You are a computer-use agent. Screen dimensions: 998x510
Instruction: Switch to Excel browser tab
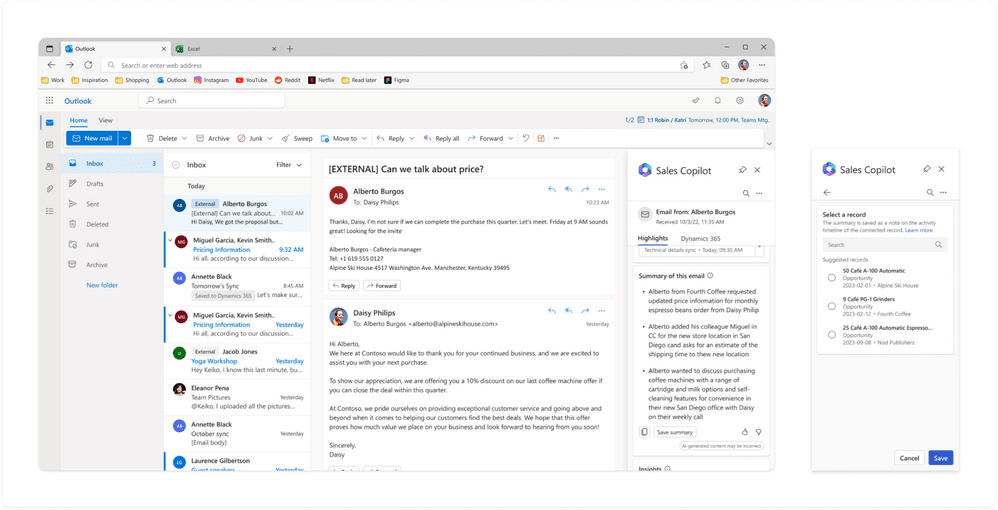[x=226, y=48]
